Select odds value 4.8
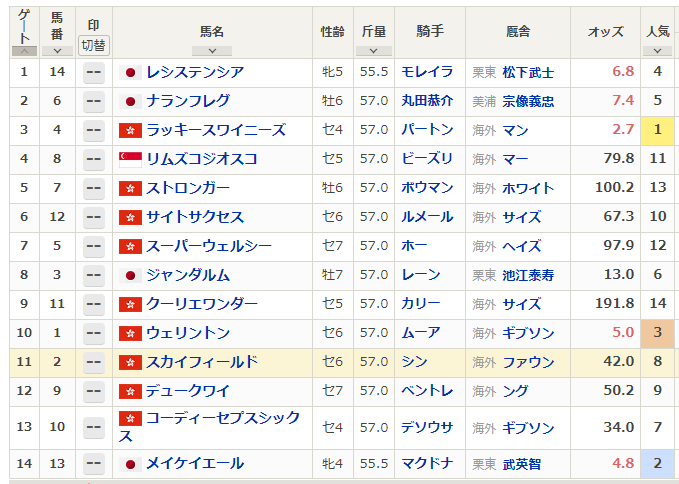Image resolution: width=679 pixels, height=484 pixels. coord(623,463)
